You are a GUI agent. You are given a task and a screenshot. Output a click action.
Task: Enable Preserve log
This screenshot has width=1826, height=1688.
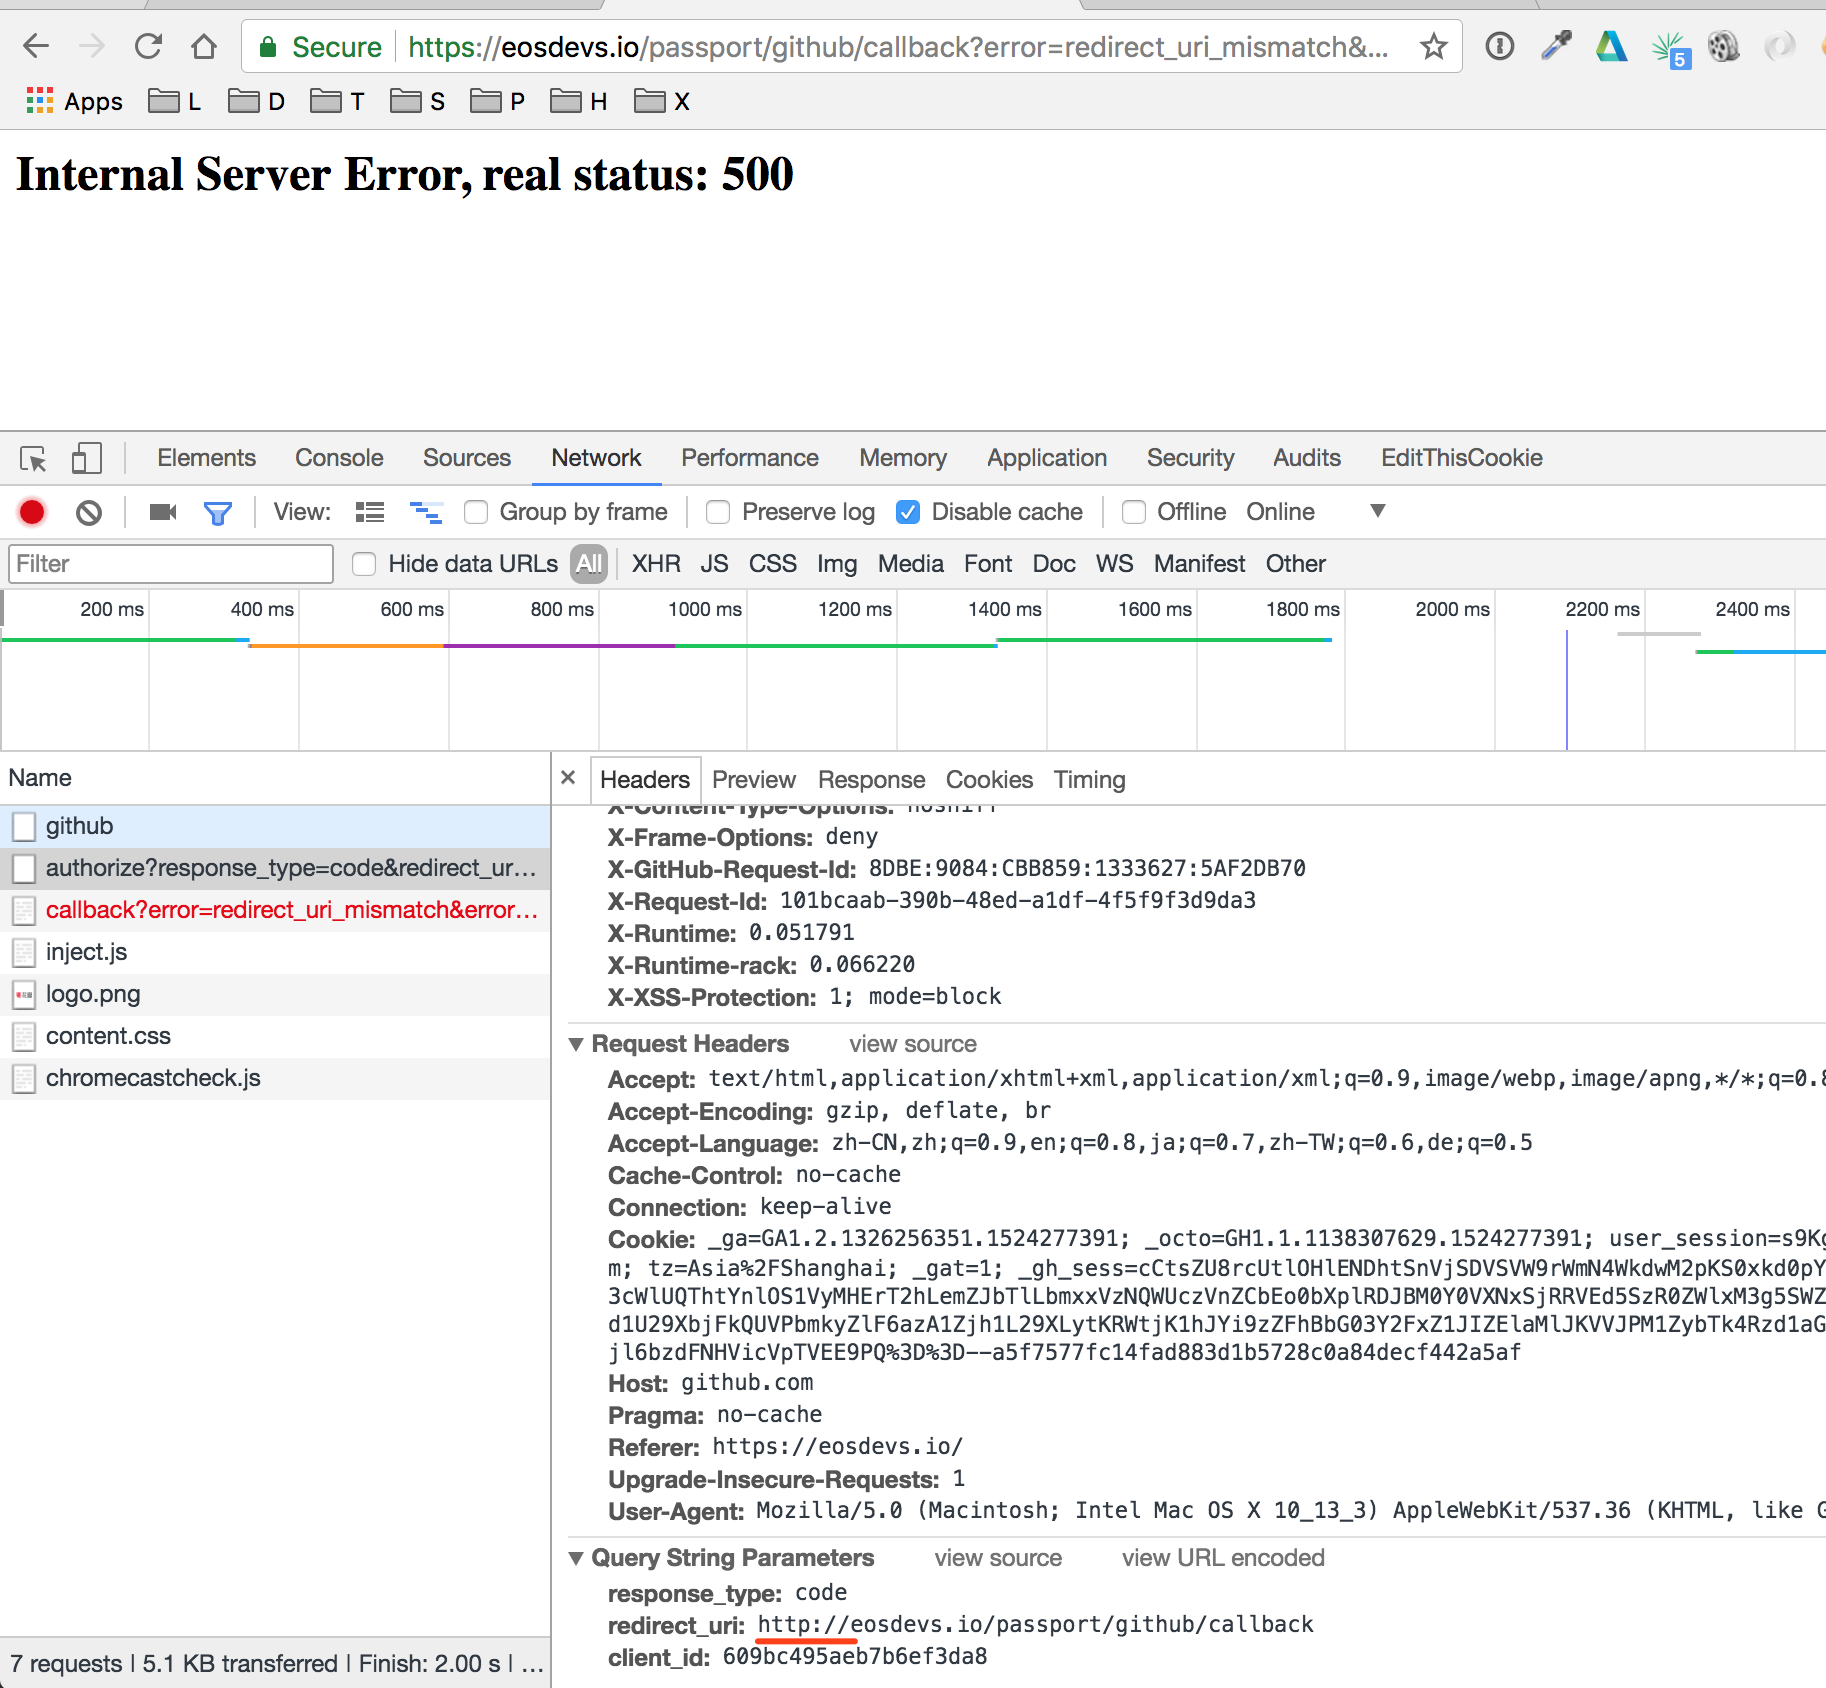[718, 512]
